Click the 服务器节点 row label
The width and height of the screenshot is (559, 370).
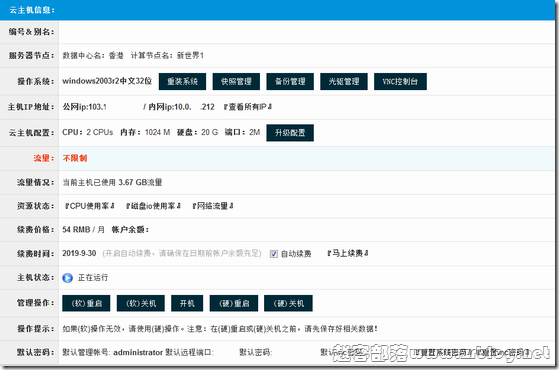click(x=31, y=55)
